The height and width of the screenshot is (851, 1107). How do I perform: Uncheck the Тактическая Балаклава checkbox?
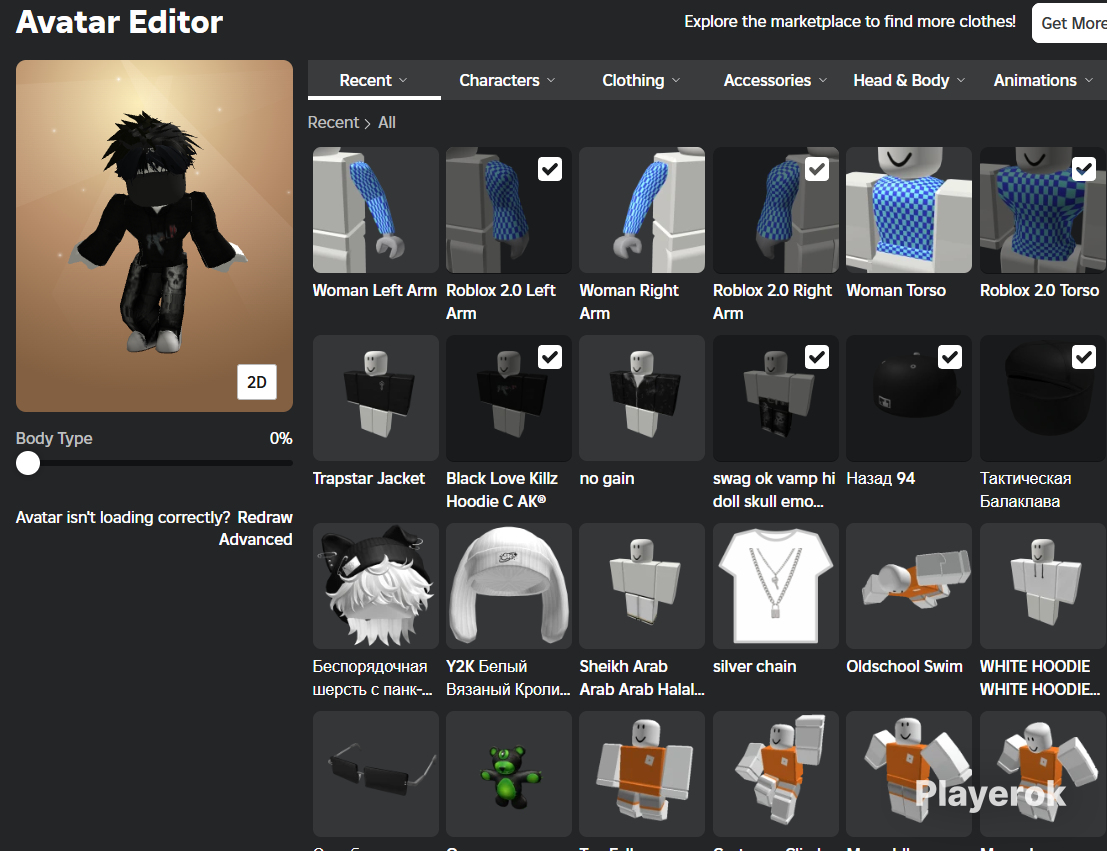[x=1084, y=357]
